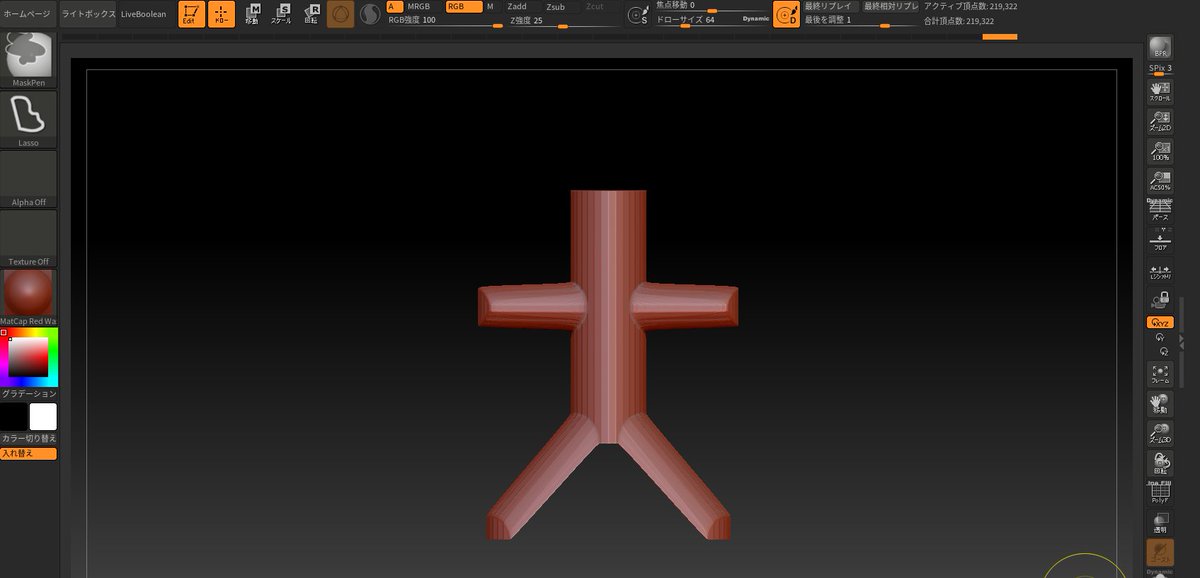Screen dimensions: 1200x578
Task: Adjust the 最後を調整 slider
Action: click(x=861, y=21)
